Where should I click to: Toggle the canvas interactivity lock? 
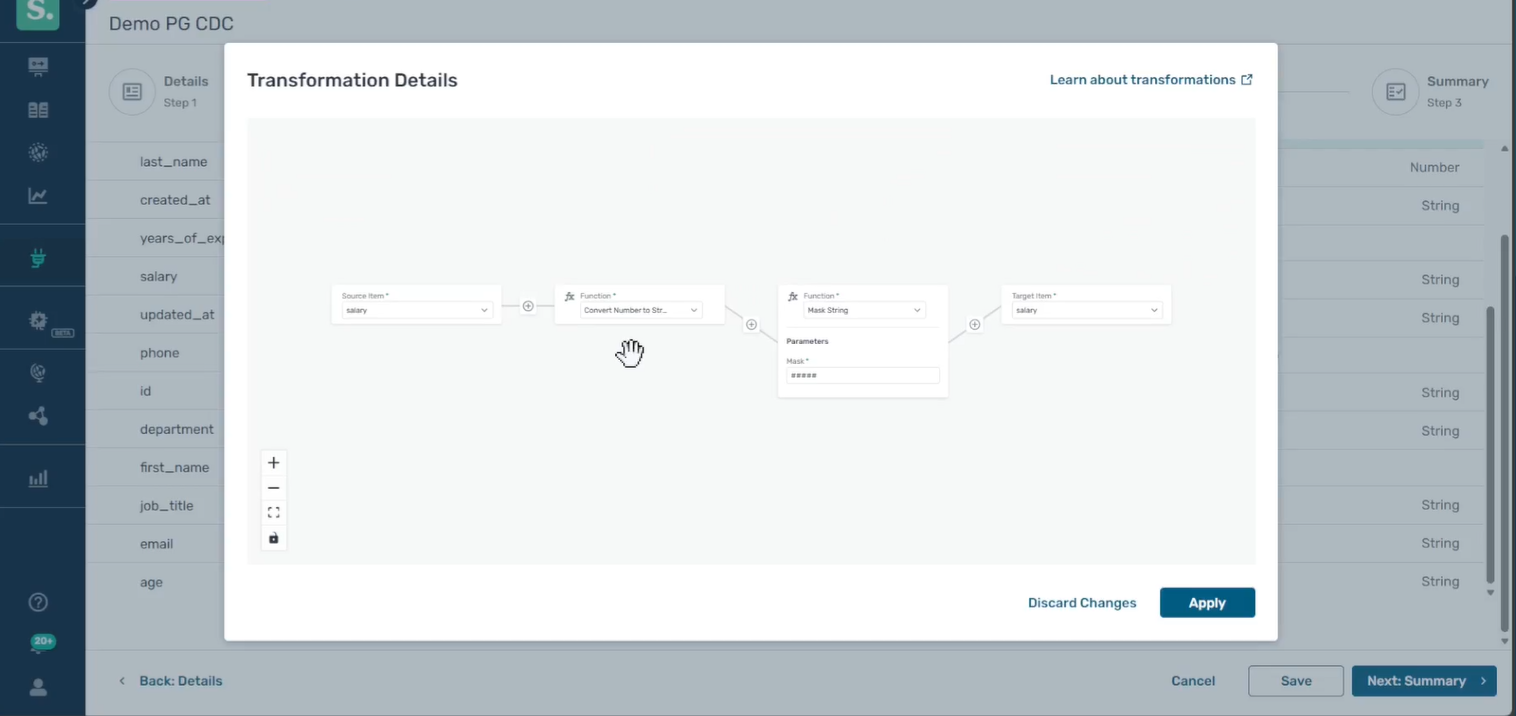[x=273, y=538]
